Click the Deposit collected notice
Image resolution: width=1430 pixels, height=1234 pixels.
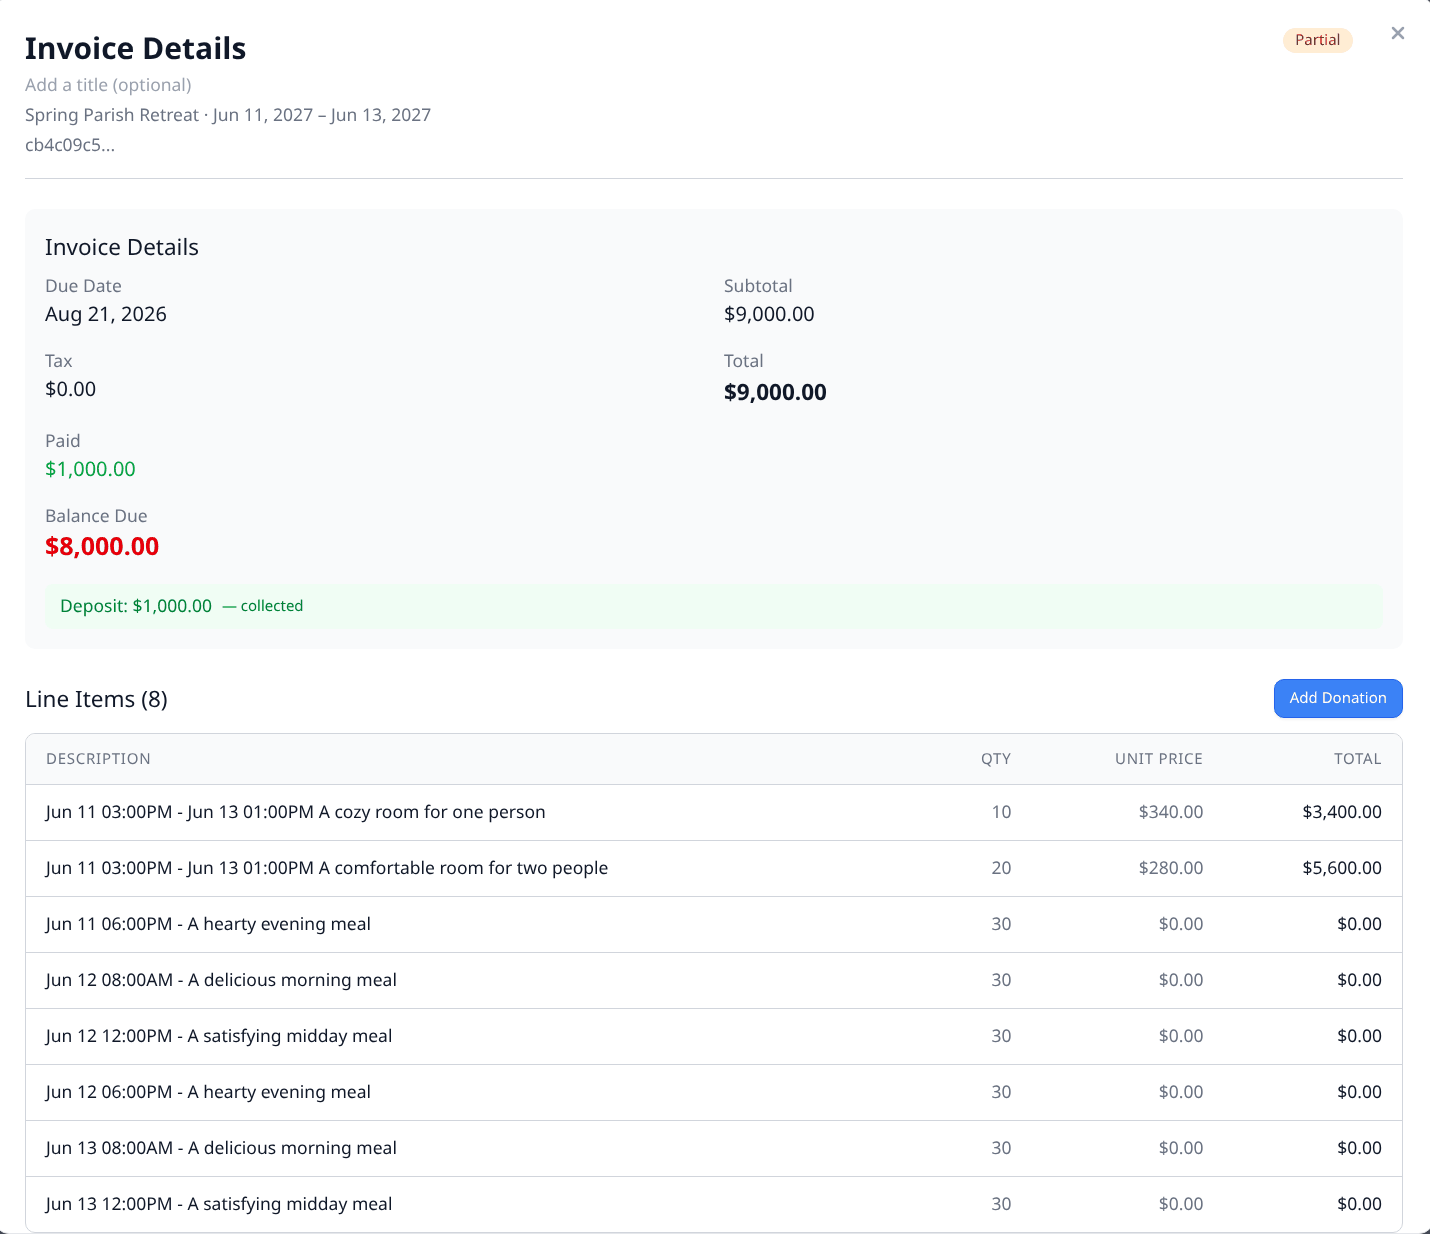(x=714, y=606)
